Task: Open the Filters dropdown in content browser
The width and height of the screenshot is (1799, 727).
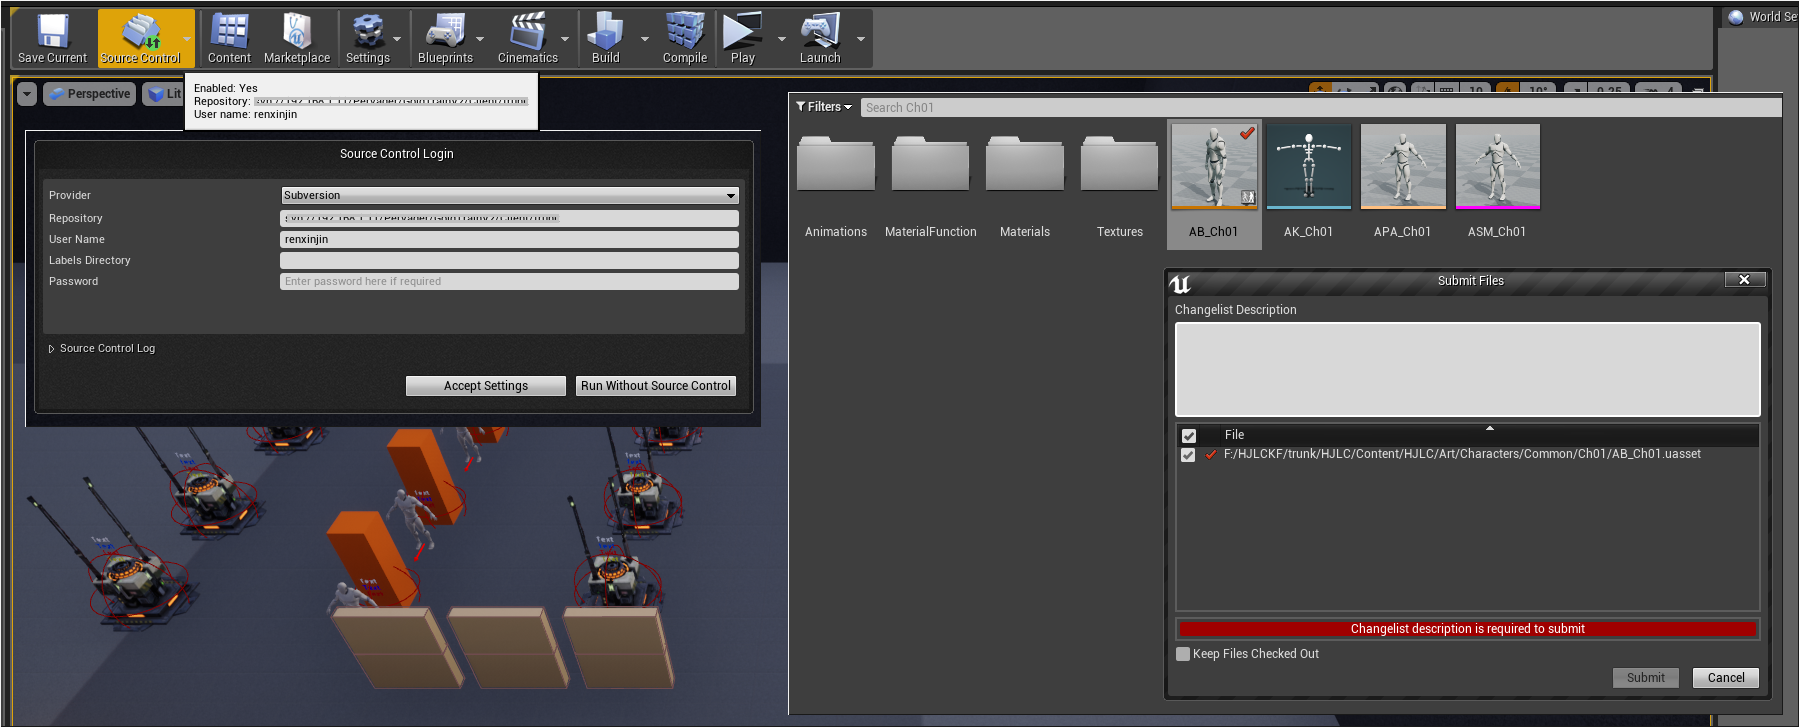Action: coord(824,107)
